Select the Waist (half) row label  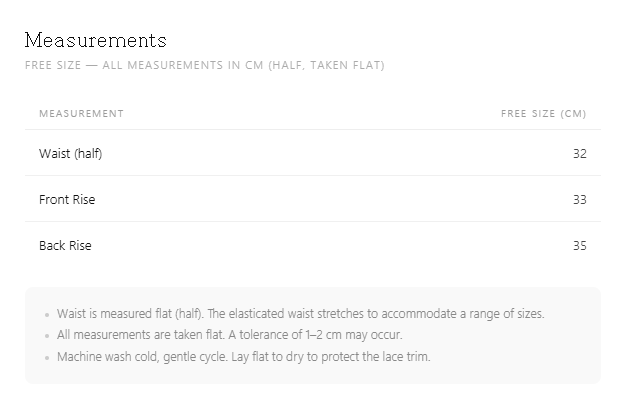pyautogui.click(x=71, y=154)
